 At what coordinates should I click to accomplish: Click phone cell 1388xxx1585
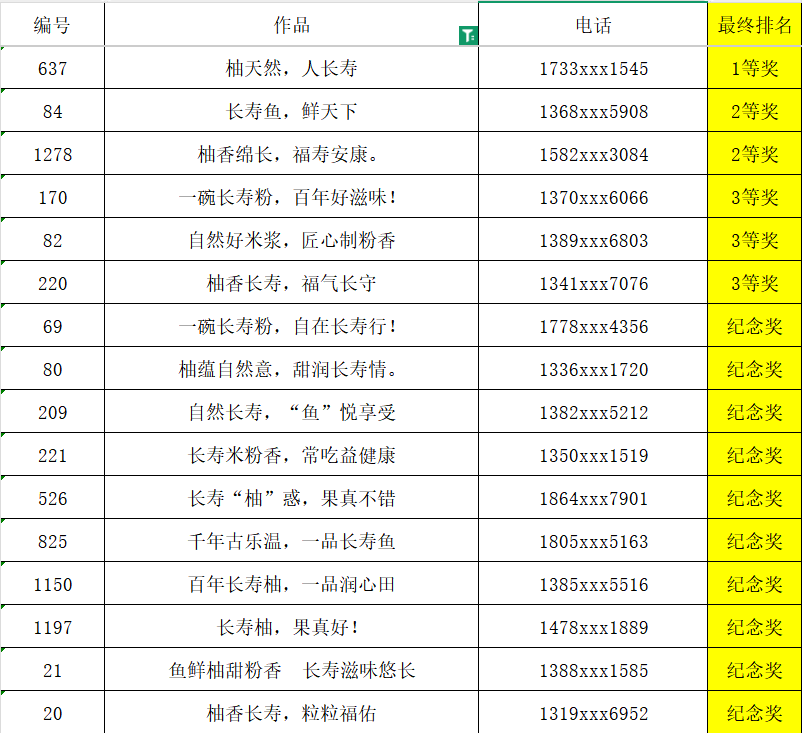[x=593, y=670]
